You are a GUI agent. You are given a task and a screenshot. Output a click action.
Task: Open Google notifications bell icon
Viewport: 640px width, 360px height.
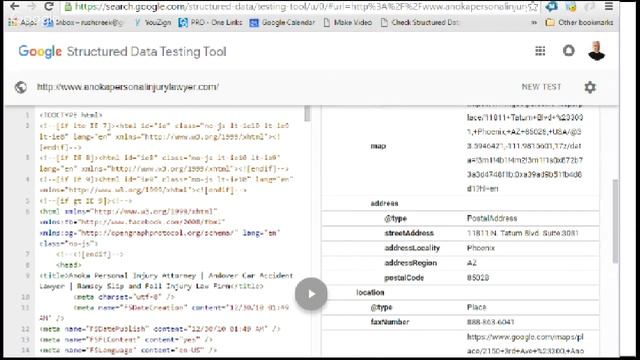[x=569, y=51]
